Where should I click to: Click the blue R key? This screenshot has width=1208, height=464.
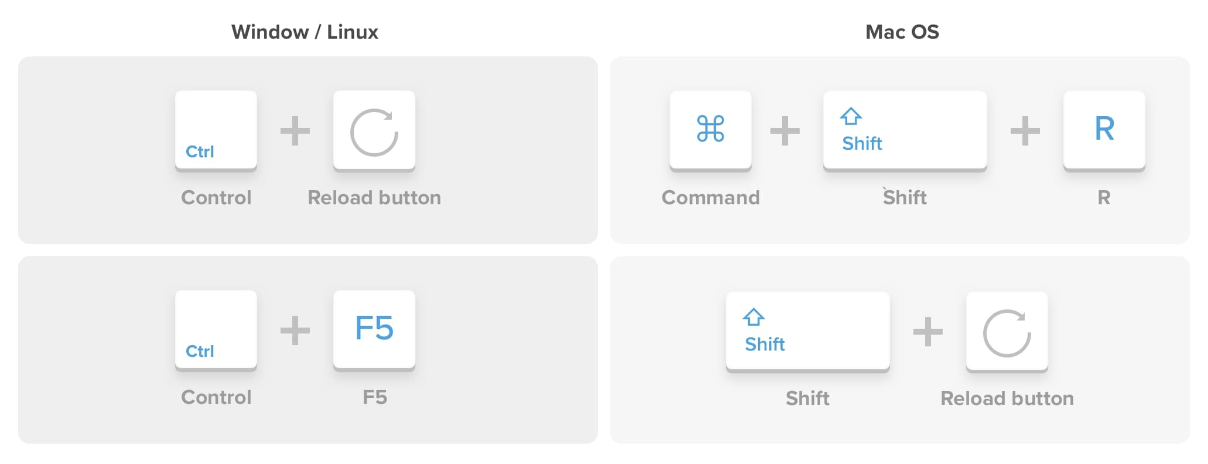coord(1104,131)
